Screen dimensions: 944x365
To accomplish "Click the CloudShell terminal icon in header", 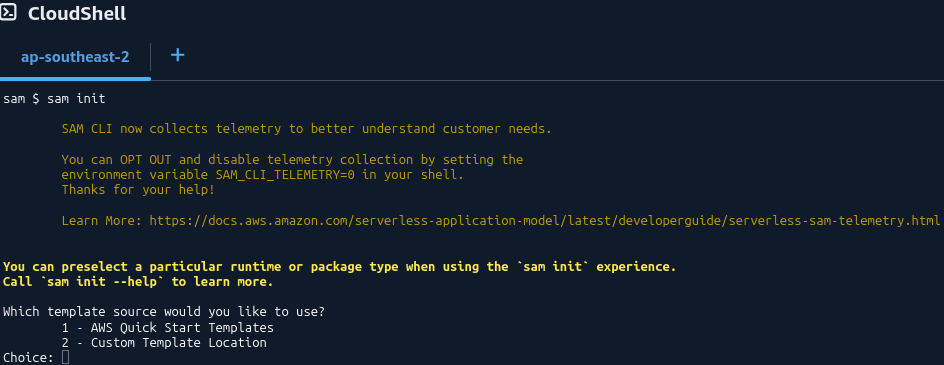I will (x=8, y=12).
